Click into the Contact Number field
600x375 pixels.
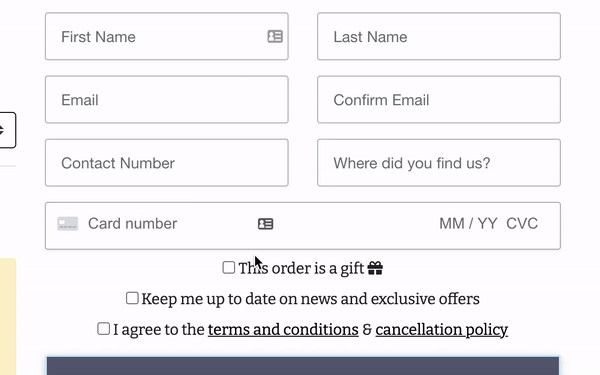coord(167,163)
